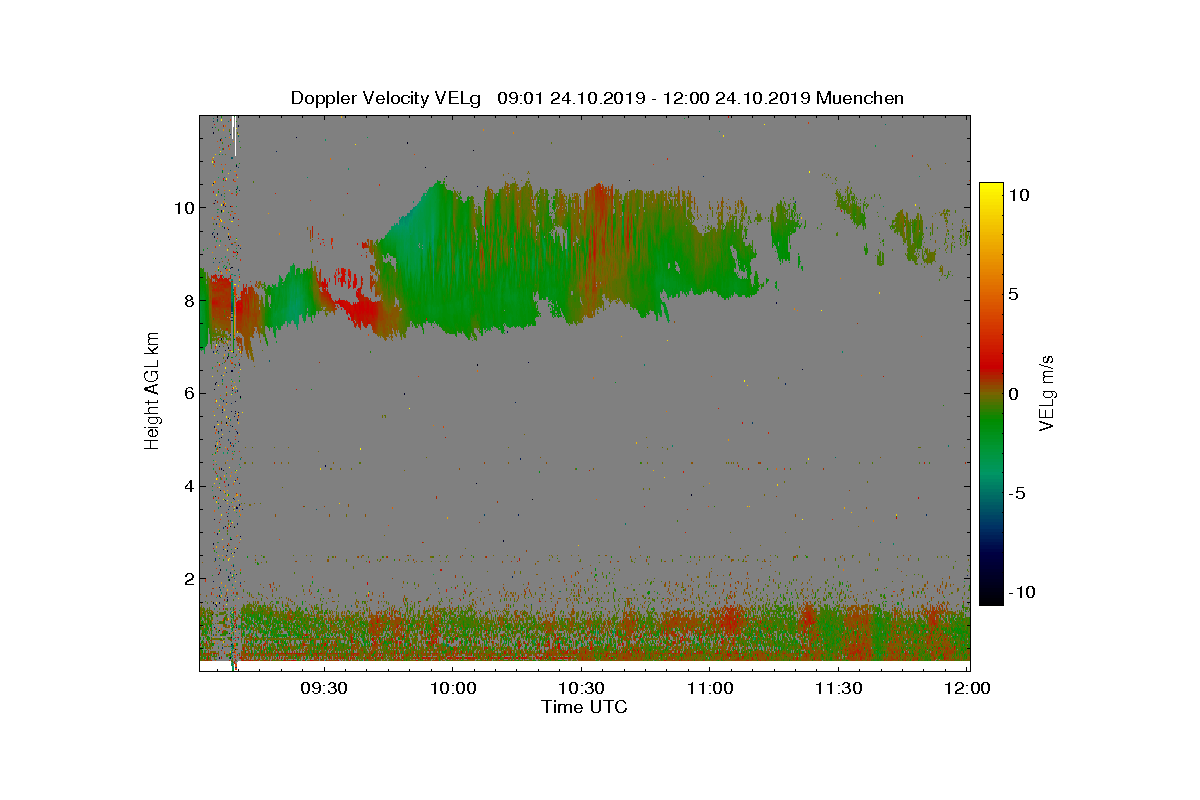The width and height of the screenshot is (1200, 800).
Task: Select the 'Time UTC' axis label
Action: click(x=585, y=707)
